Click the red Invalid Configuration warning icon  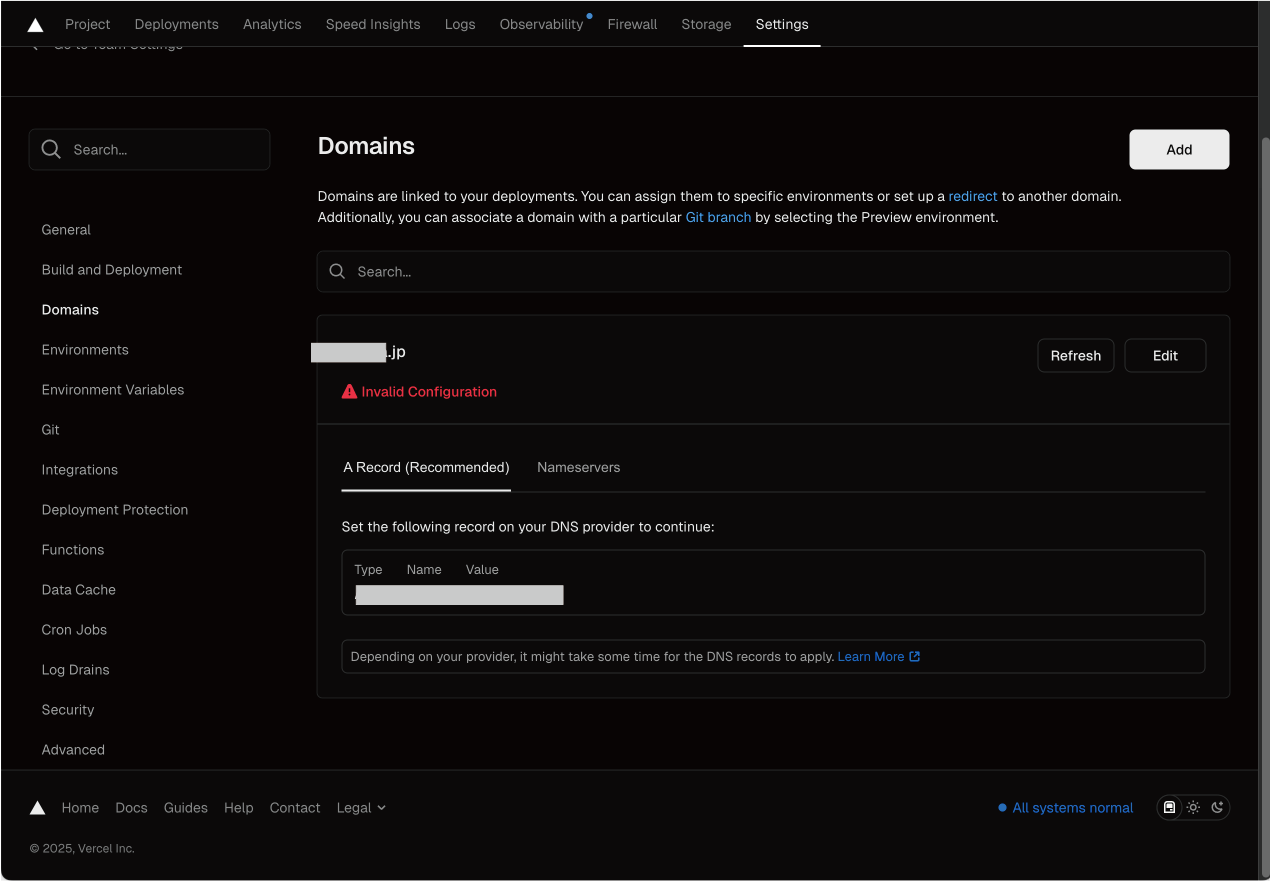click(x=349, y=392)
